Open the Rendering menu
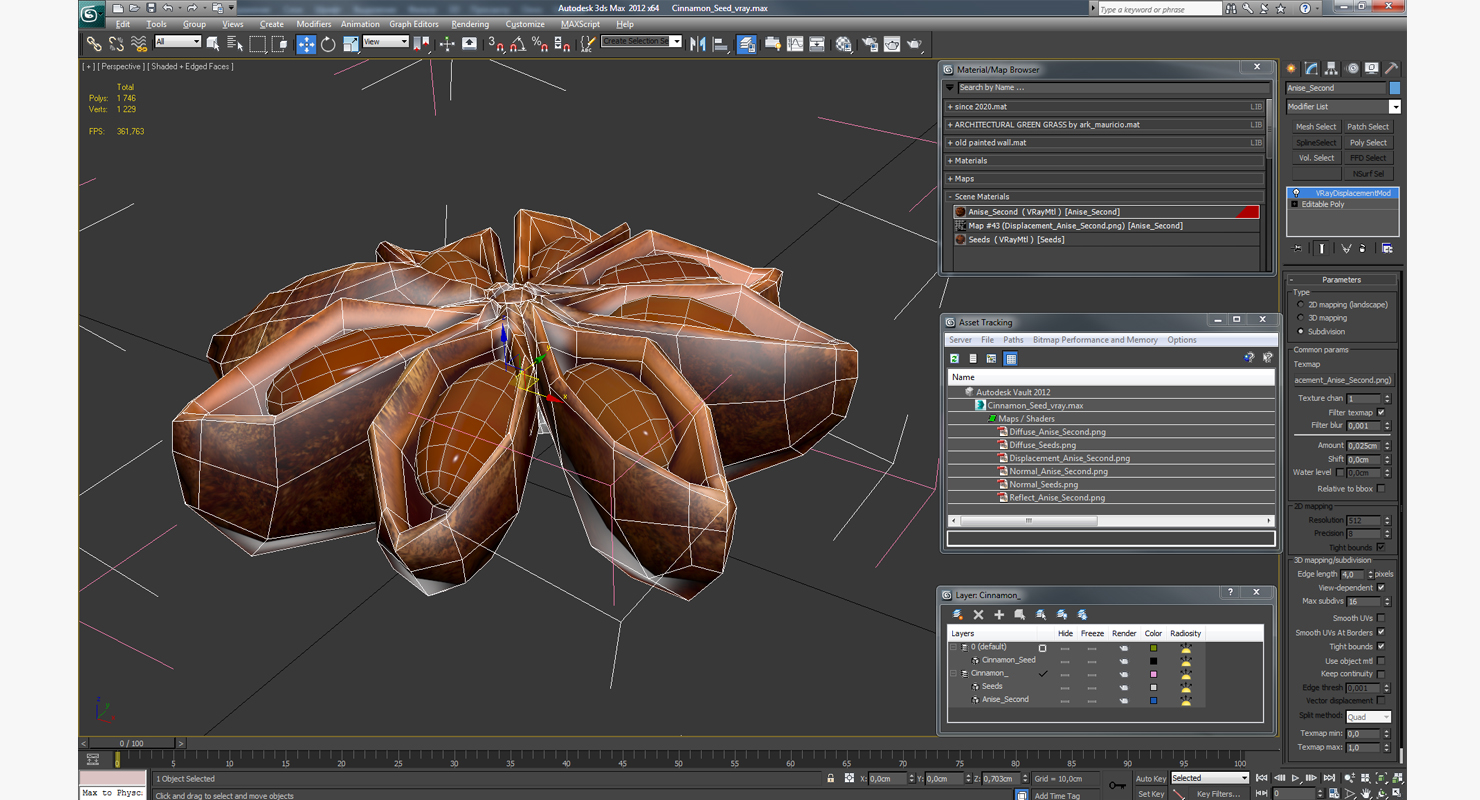1480x800 pixels. coord(470,24)
